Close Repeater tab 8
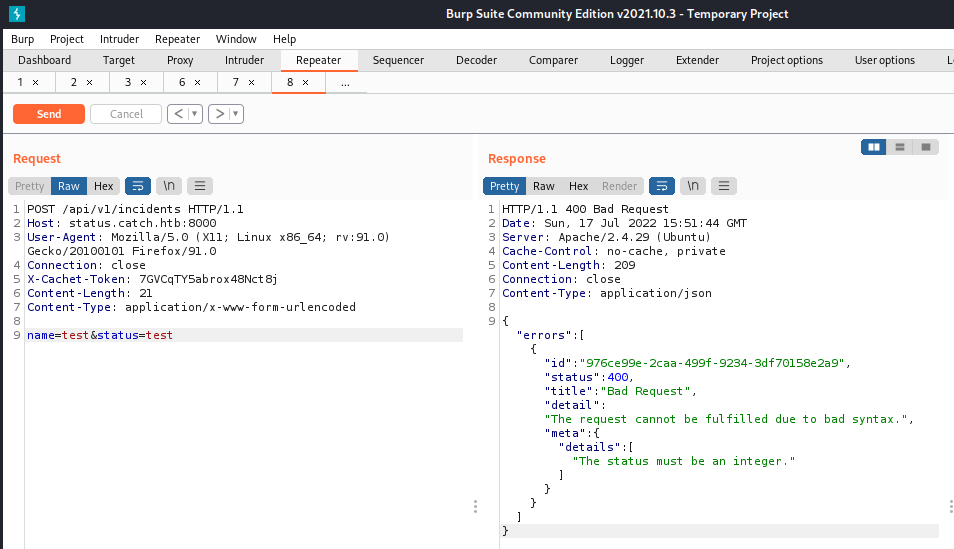Viewport: 954px width, 549px height. 305,82
